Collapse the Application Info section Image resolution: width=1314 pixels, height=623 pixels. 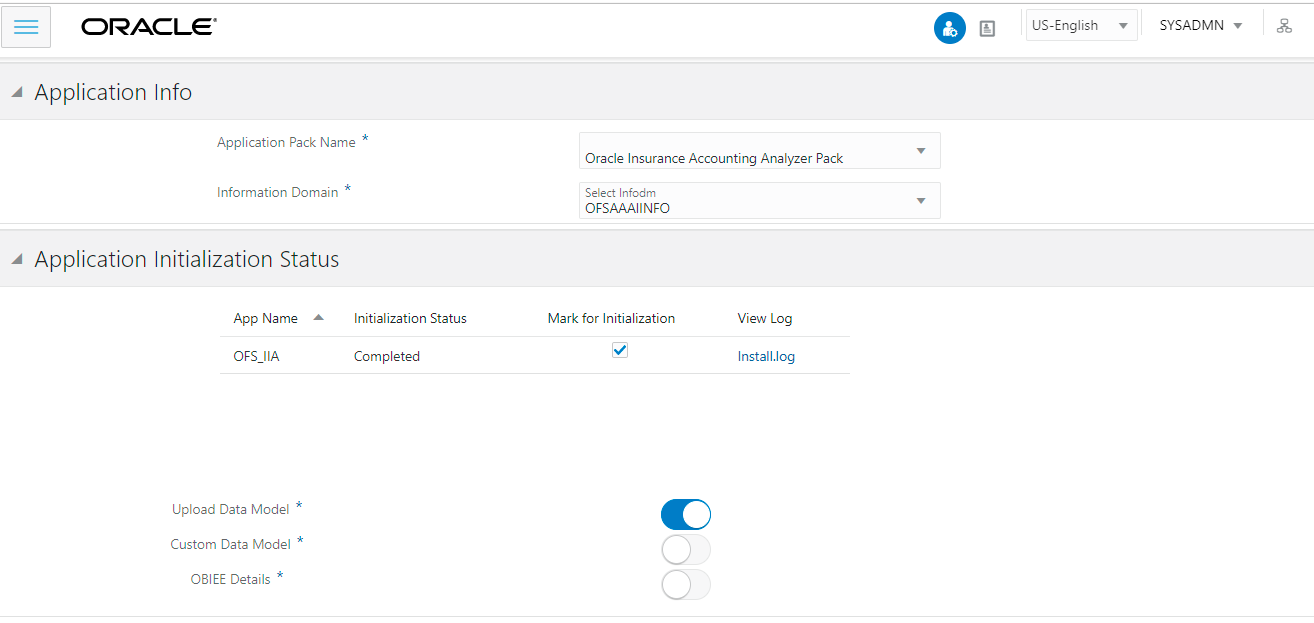pos(16,92)
